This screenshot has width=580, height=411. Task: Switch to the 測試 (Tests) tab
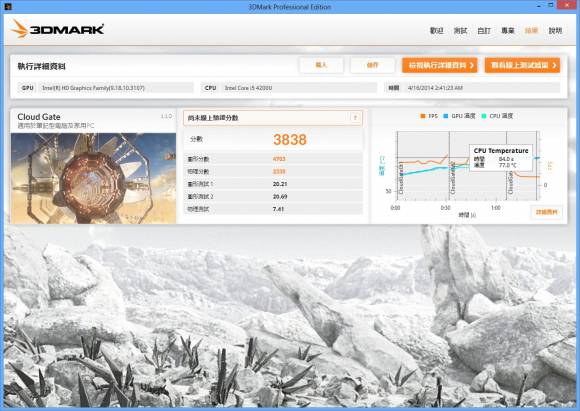(460, 31)
